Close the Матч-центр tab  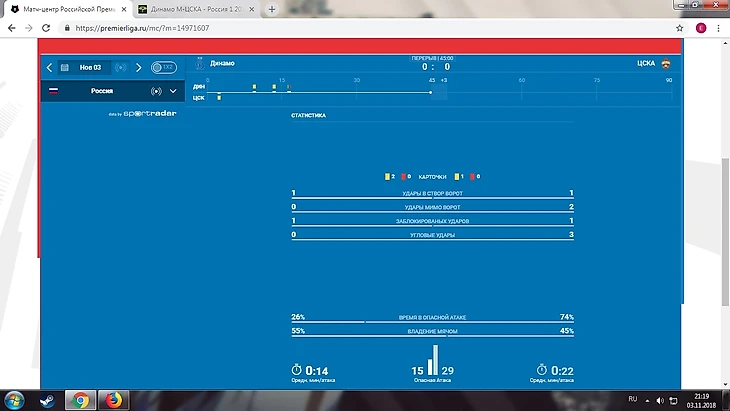pos(124,9)
